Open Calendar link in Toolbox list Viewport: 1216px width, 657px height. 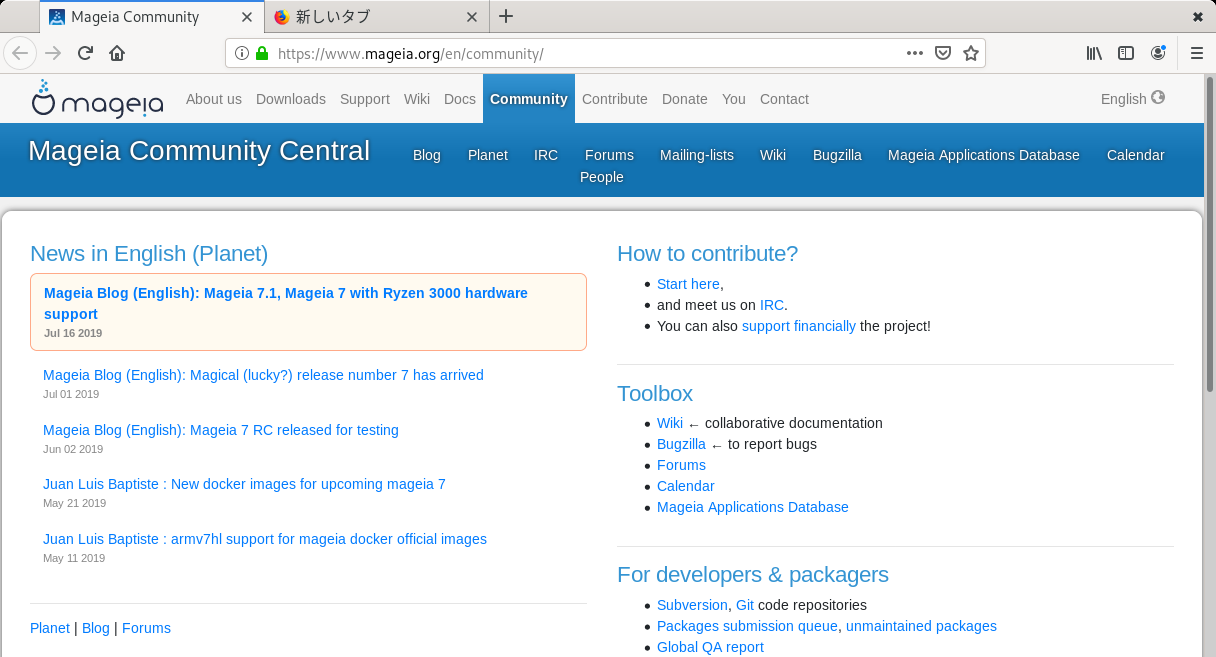(x=686, y=486)
